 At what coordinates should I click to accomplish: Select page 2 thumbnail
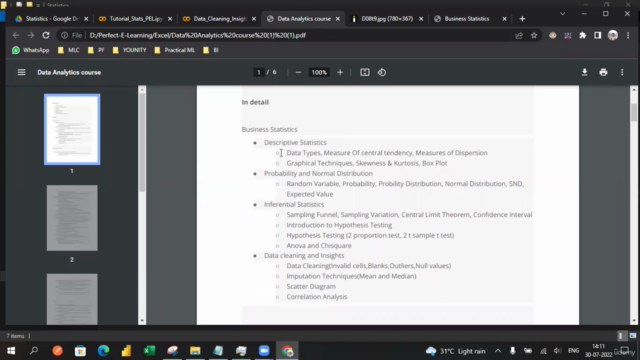pyautogui.click(x=72, y=218)
